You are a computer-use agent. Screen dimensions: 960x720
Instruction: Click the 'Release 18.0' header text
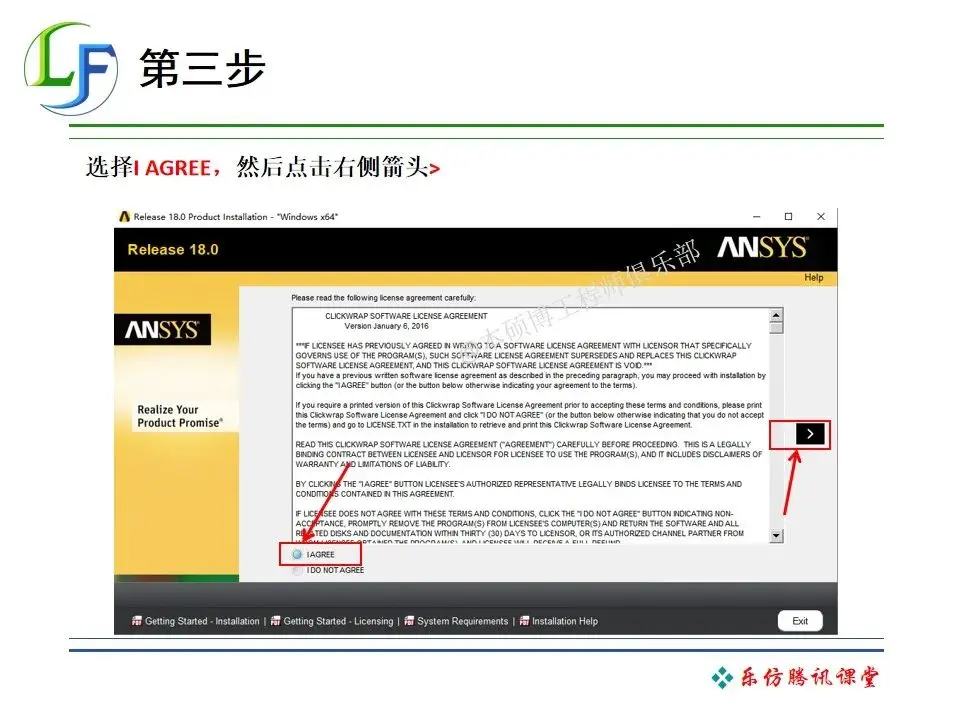click(173, 250)
